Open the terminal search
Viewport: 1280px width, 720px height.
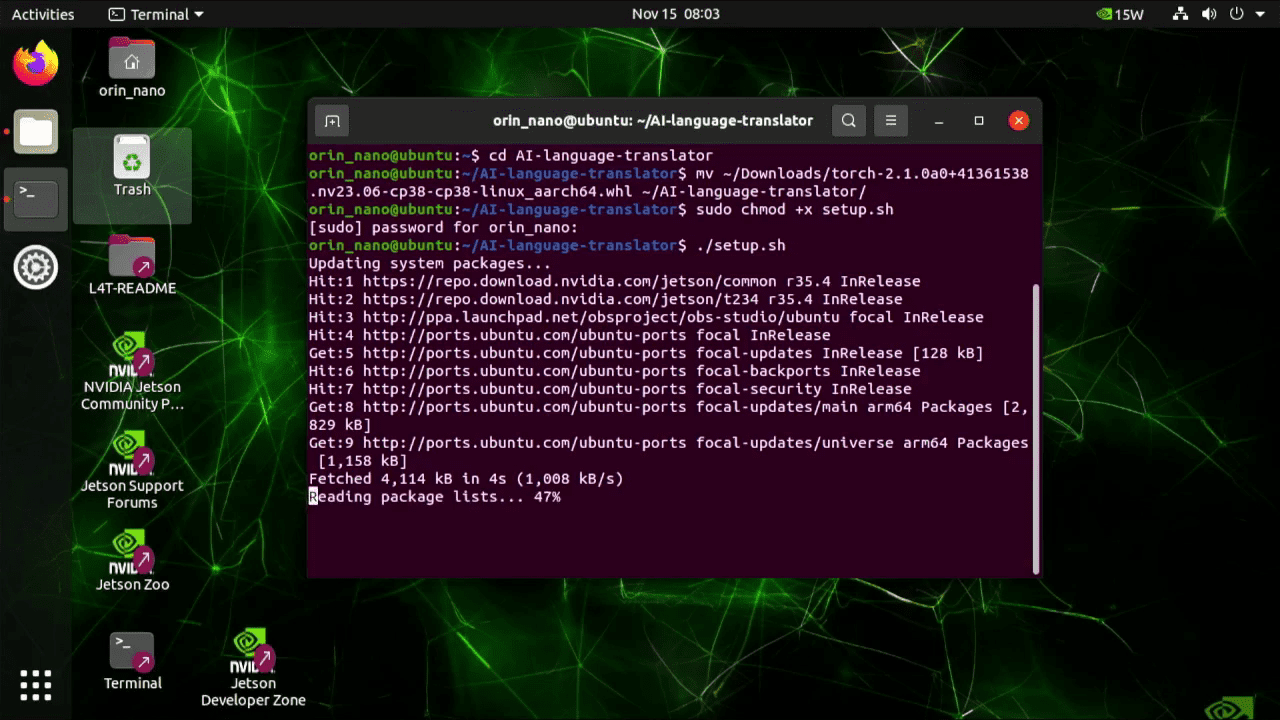848,120
